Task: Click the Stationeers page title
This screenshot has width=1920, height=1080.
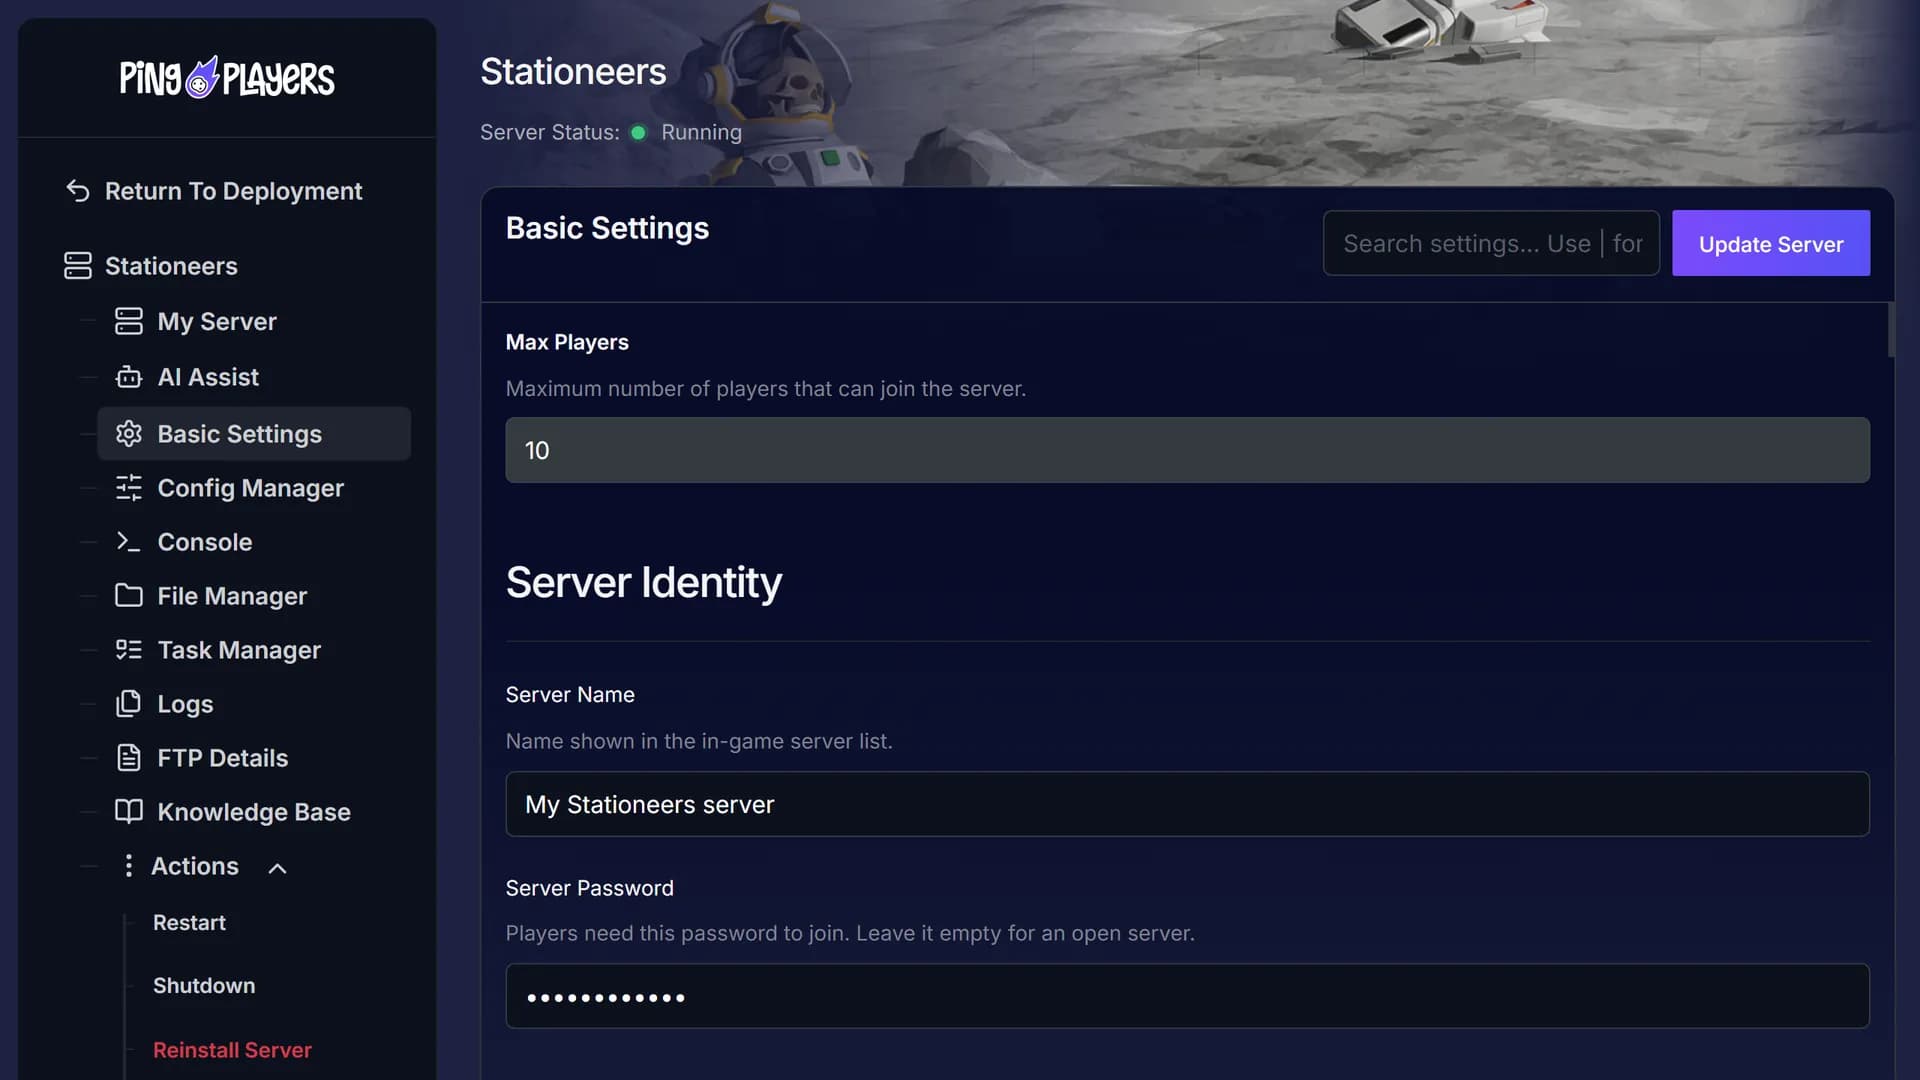Action: coord(573,71)
